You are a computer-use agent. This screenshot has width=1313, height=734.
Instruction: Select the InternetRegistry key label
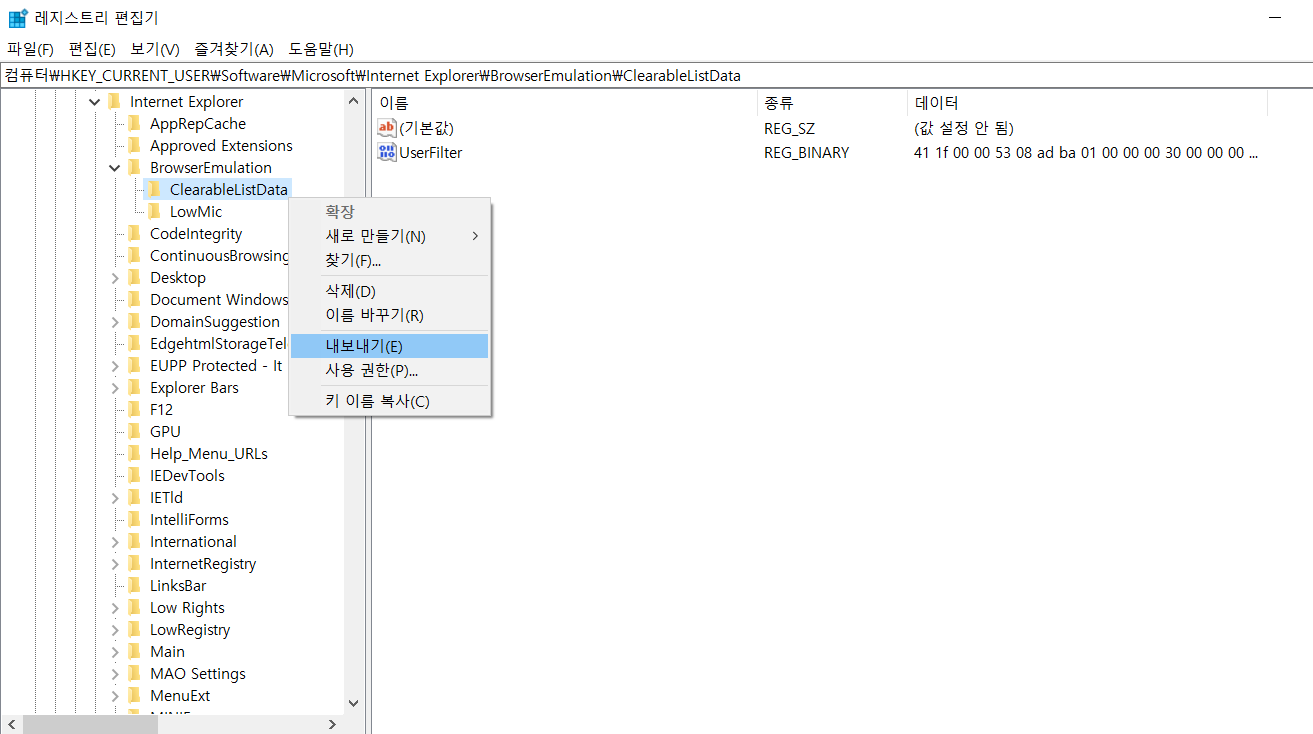pyautogui.click(x=203, y=564)
